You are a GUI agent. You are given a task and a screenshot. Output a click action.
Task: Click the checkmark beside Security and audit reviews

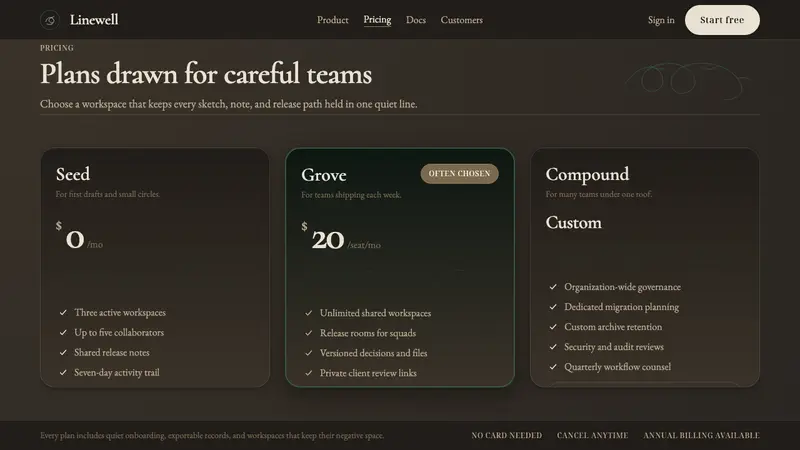[x=553, y=347]
